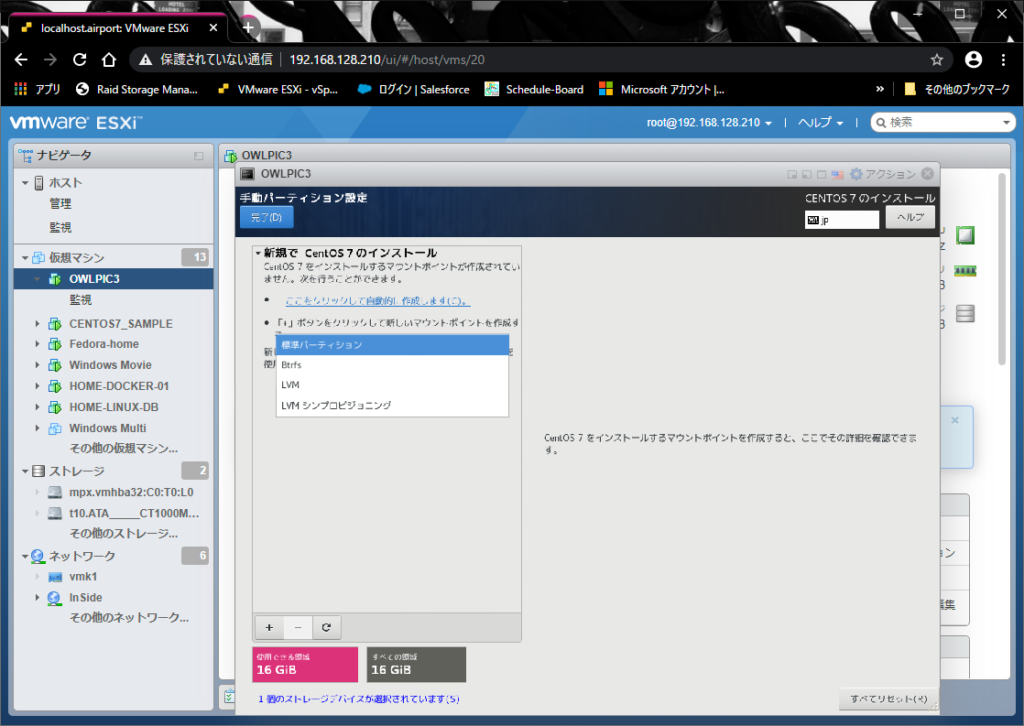Open the ログイン | Salesforce bookmark
Viewport: 1024px width, 726px height.
pyautogui.click(x=413, y=89)
